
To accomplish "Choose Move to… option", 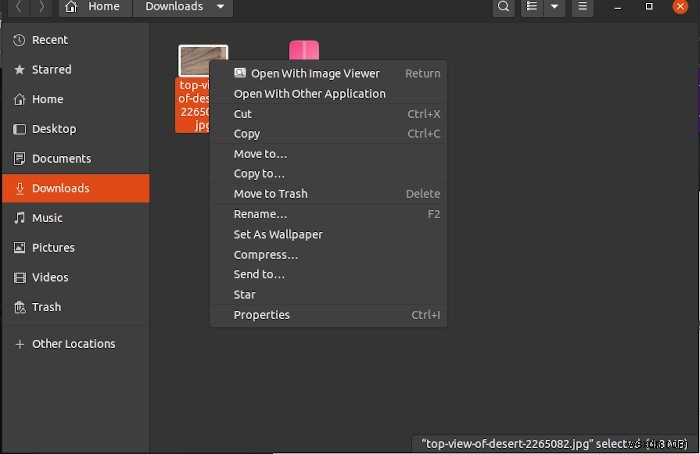I will (x=328, y=154).
